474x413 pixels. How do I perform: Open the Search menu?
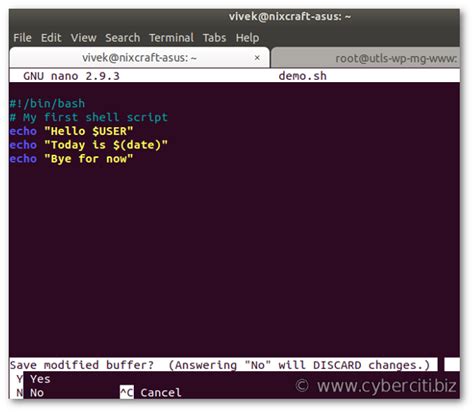(123, 38)
